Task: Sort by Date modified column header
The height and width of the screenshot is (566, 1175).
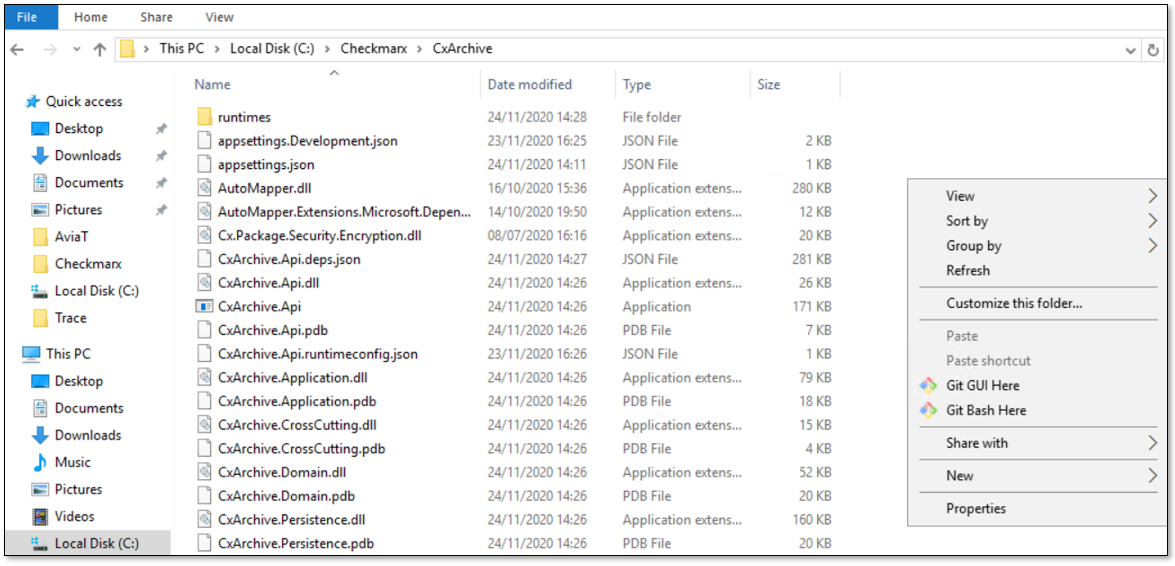Action: click(529, 85)
